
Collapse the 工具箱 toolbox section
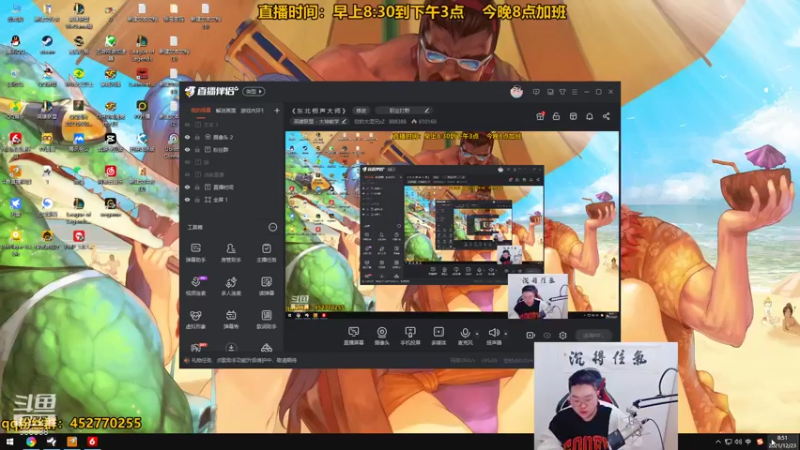[273, 227]
